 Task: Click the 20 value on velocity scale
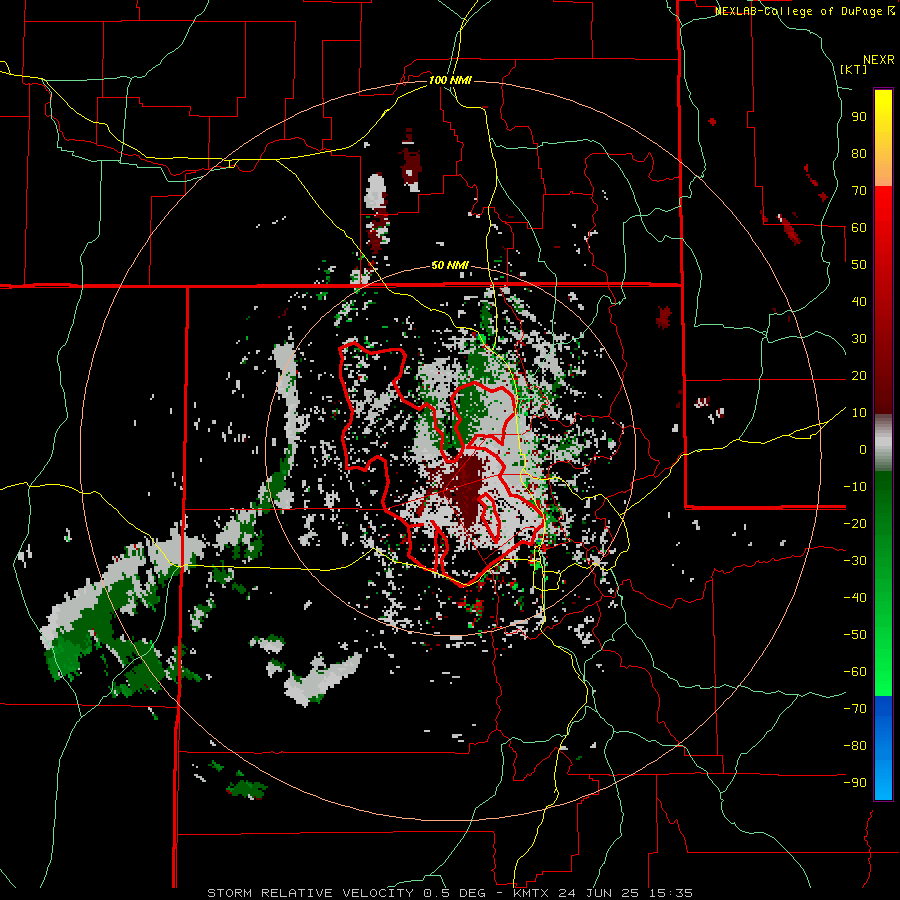[859, 375]
